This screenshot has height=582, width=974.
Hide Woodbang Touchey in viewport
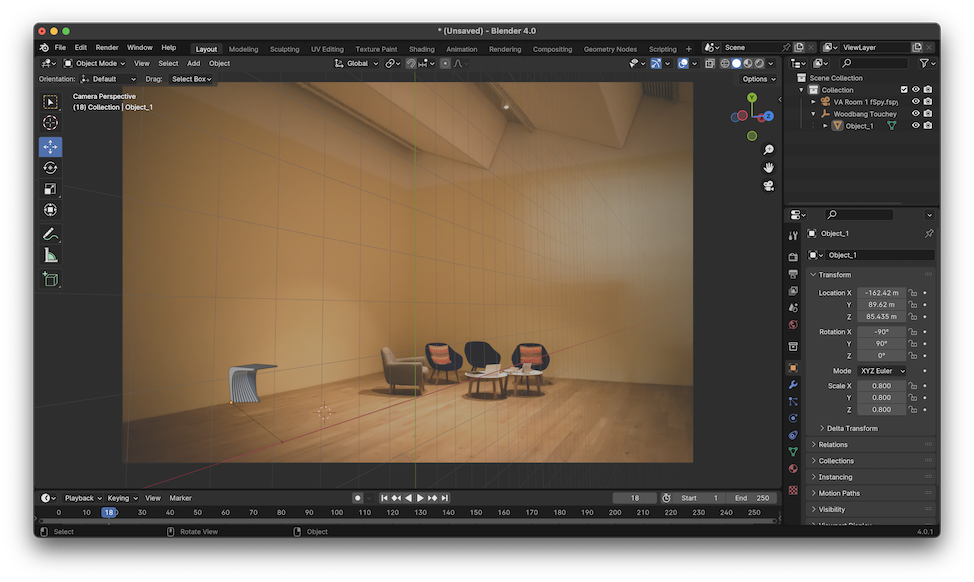(916, 114)
